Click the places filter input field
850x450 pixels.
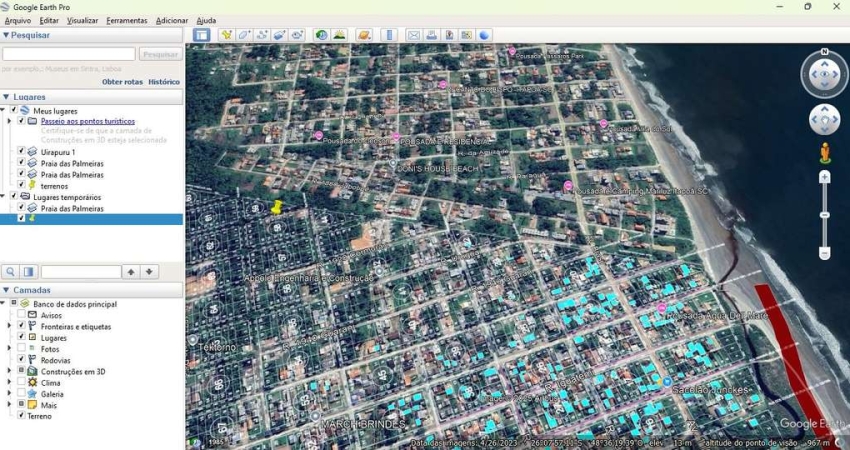(81, 272)
